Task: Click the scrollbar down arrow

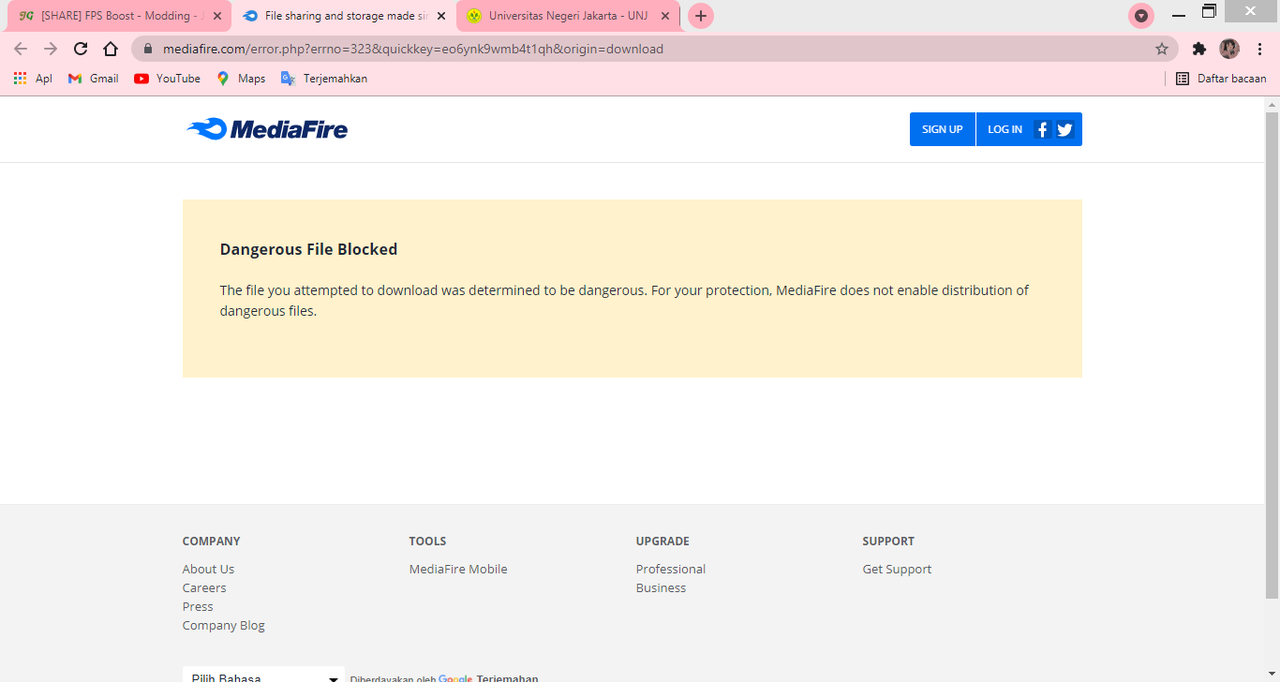Action: coord(1272,673)
